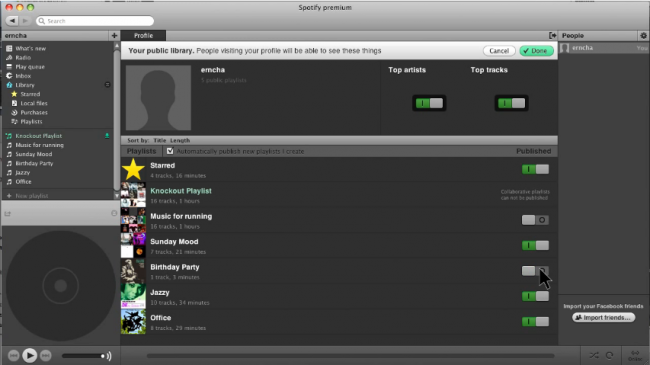Screen dimensions: 650x365
Task: Open Local files under Library
Action: click(34, 103)
